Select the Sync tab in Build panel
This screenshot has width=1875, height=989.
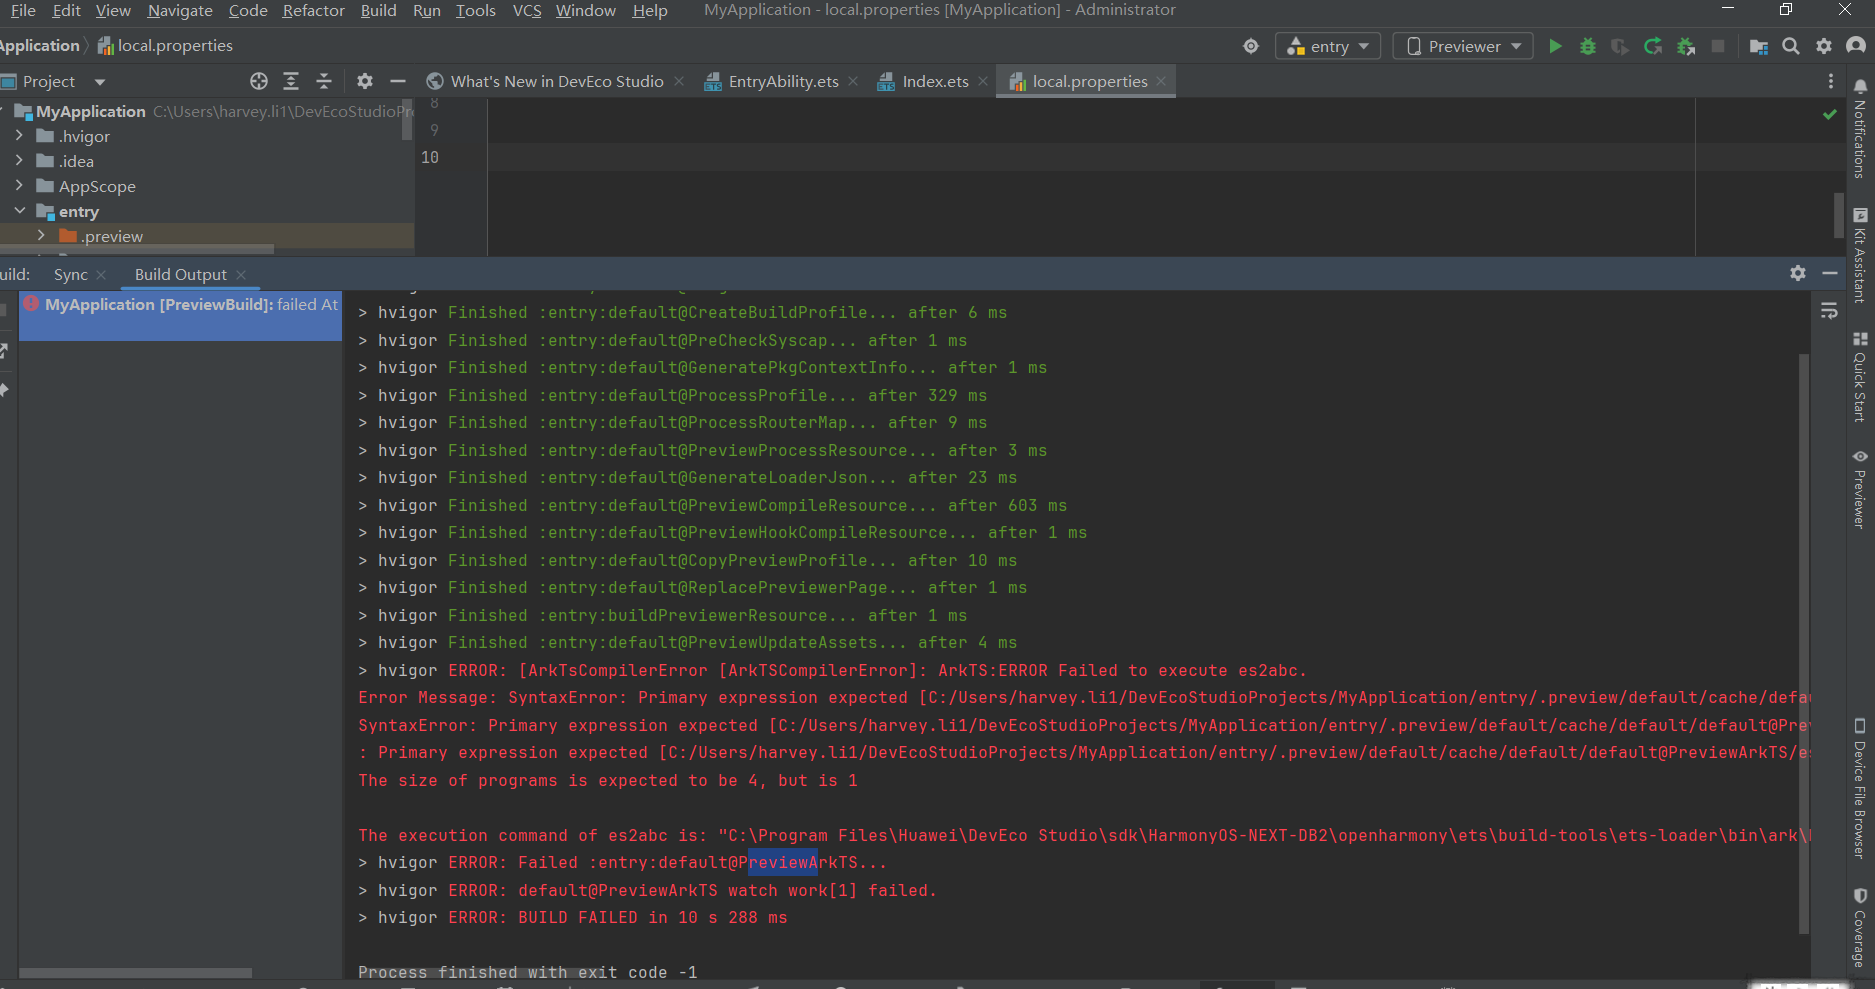pos(71,274)
